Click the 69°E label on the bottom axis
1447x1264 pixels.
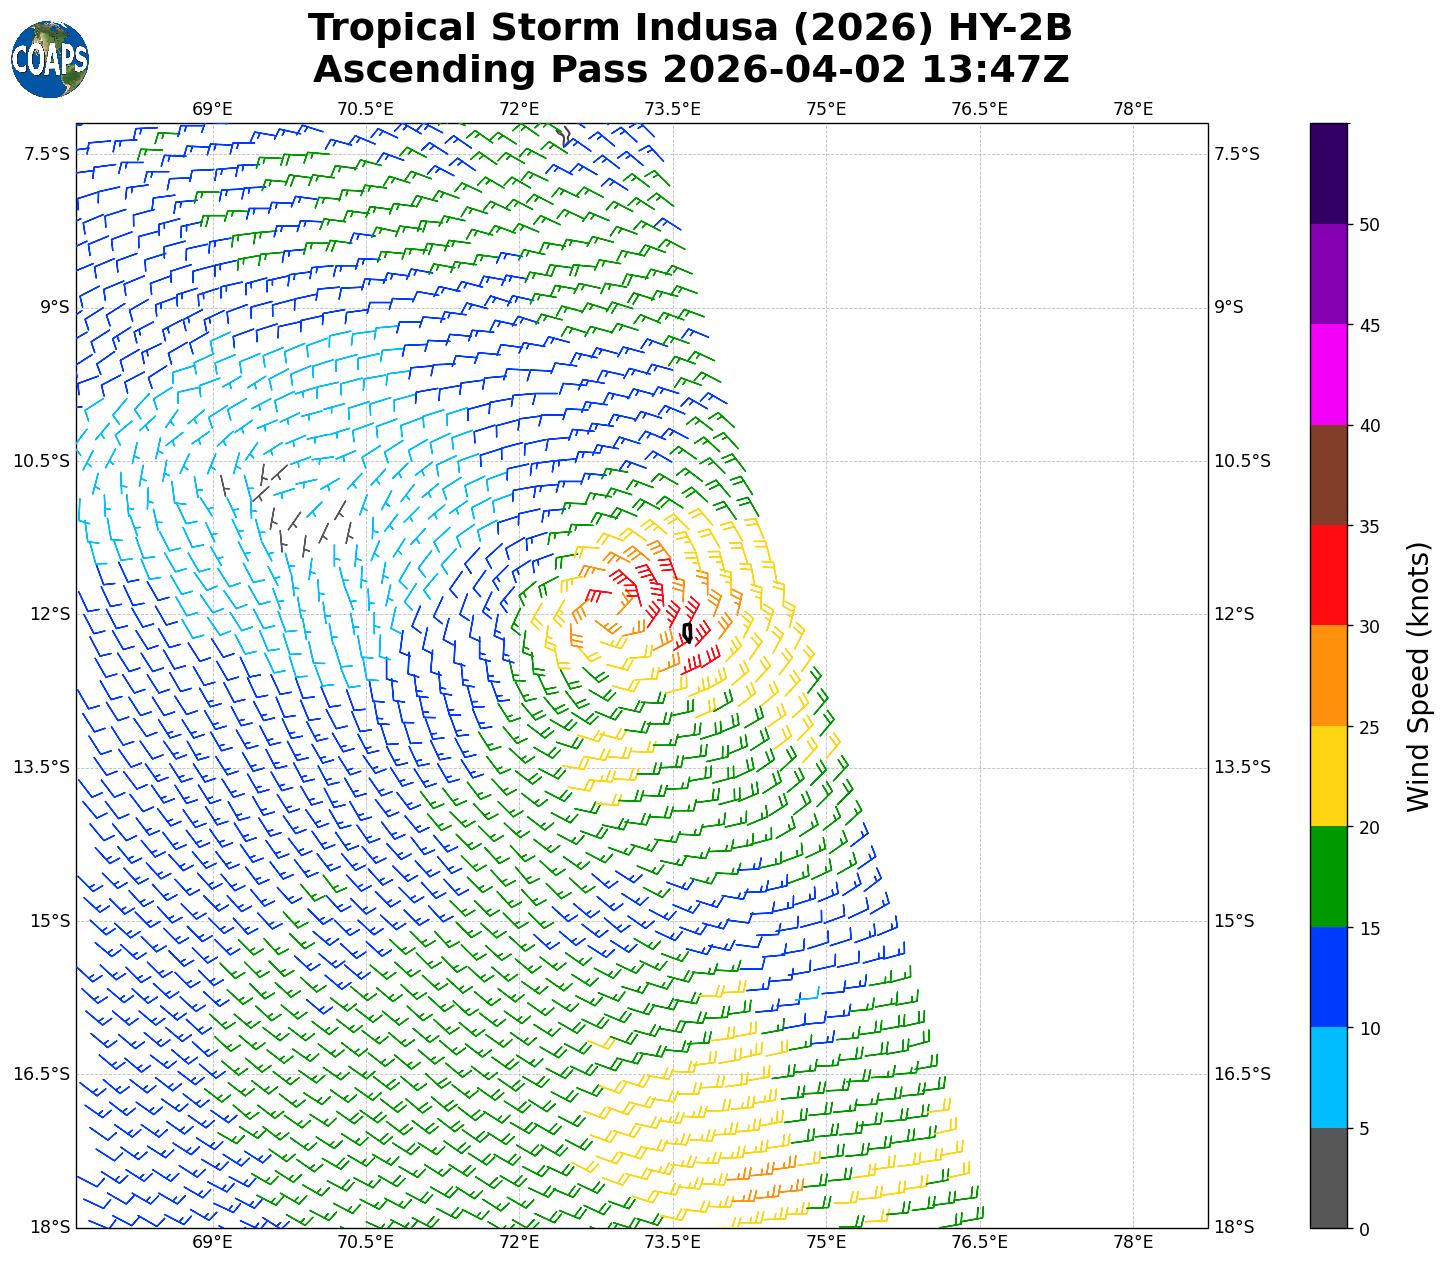pos(212,1242)
